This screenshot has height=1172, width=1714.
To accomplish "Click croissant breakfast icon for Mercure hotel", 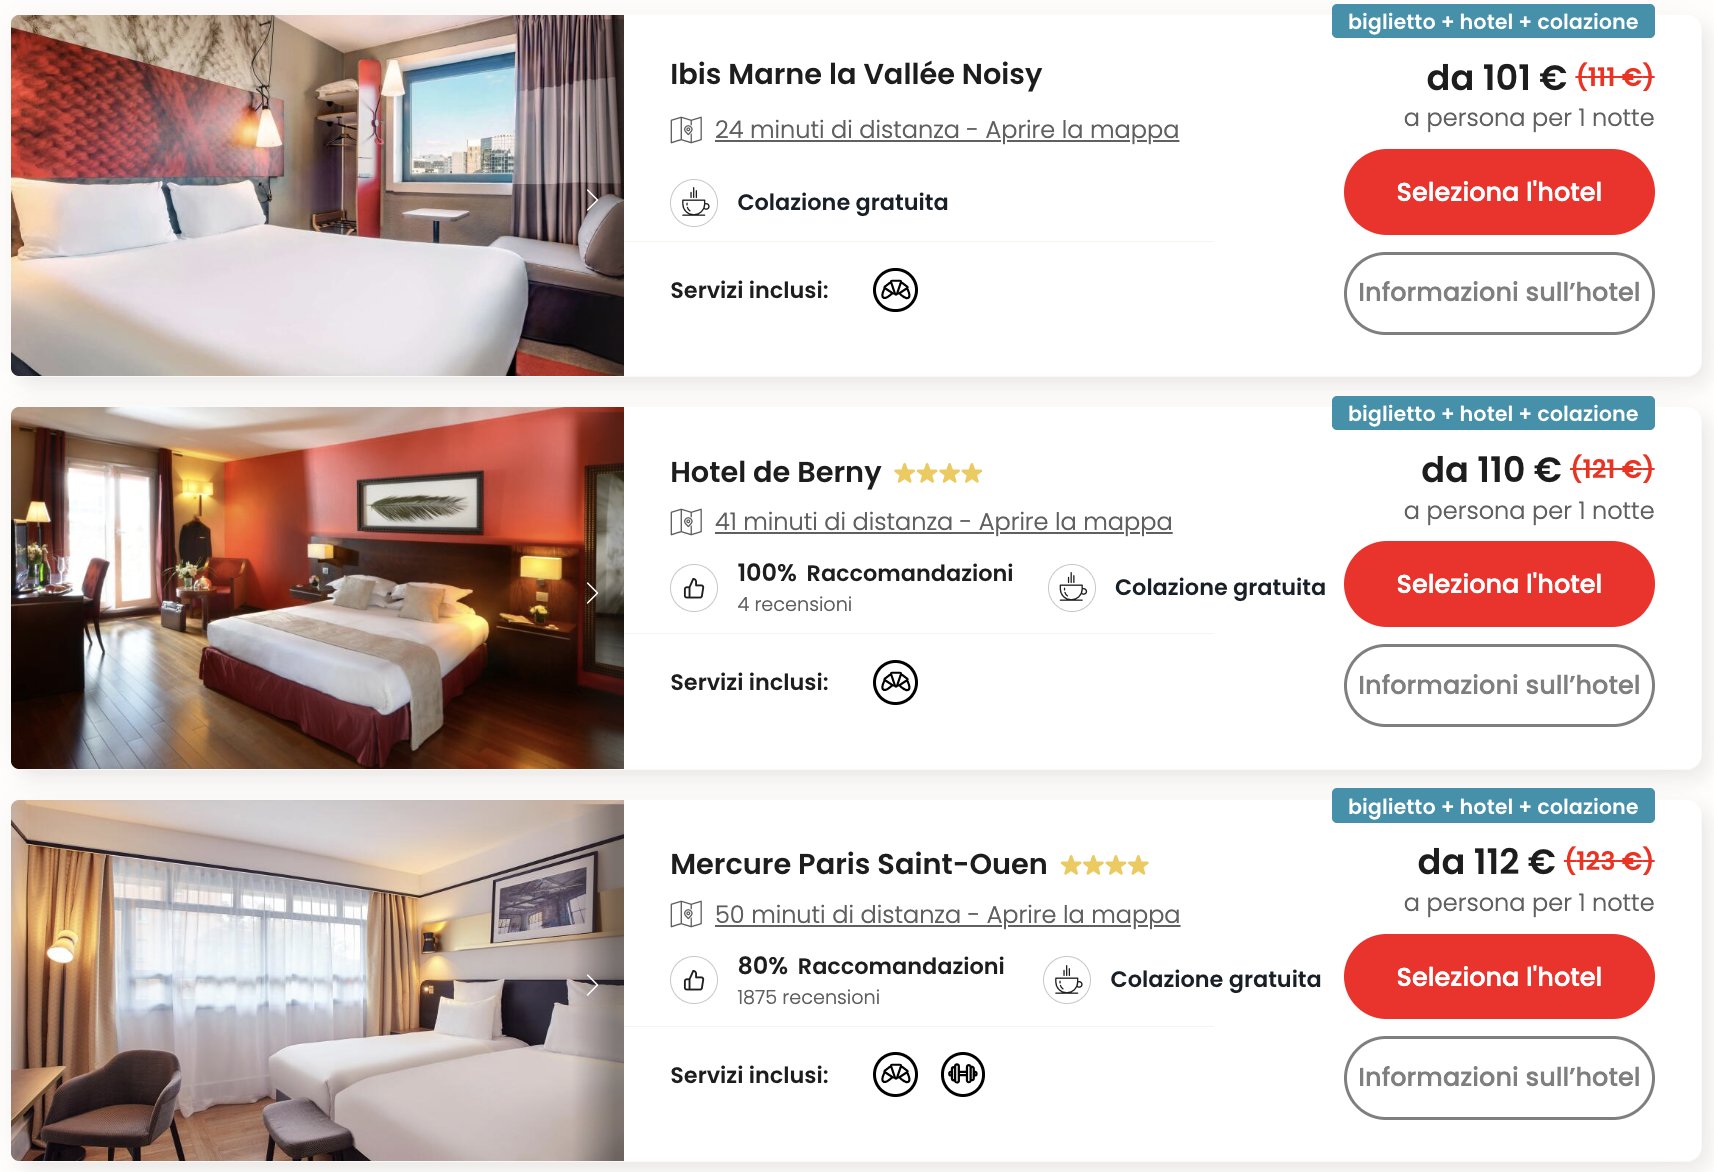I will click(895, 1075).
